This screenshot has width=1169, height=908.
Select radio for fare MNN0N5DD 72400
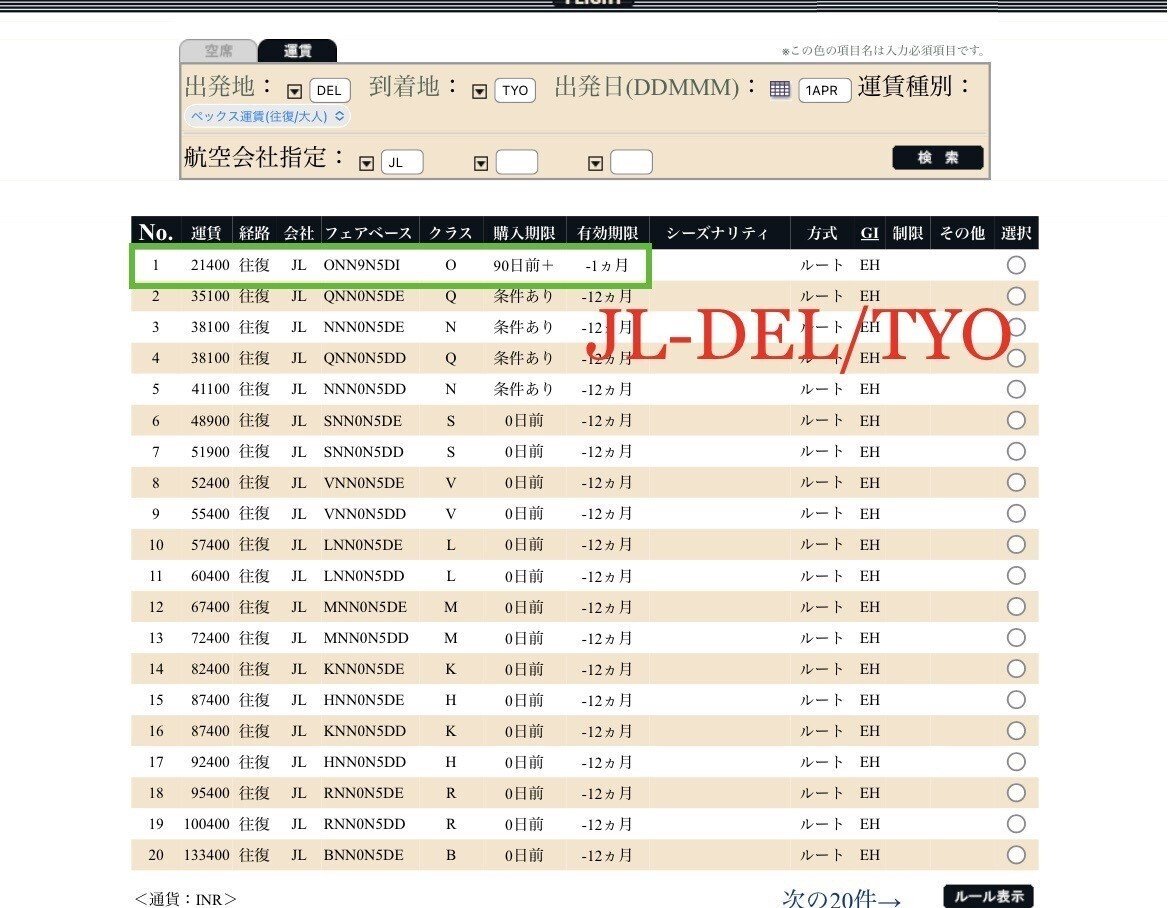[1015, 637]
